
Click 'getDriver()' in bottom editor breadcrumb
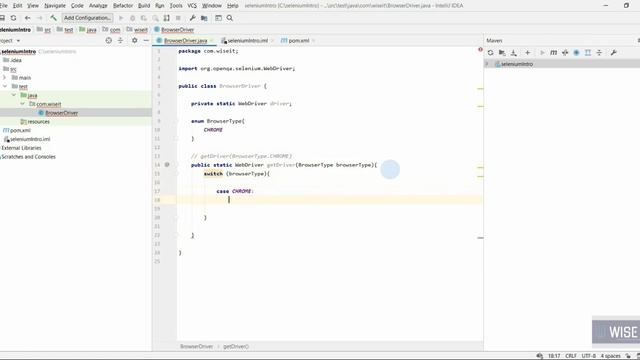236,346
